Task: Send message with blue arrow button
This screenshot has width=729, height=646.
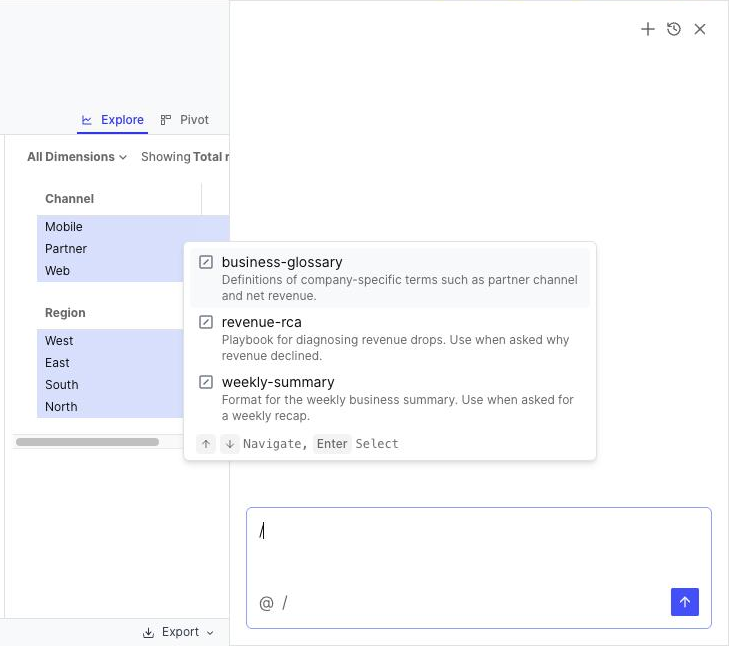Action: [x=684, y=602]
